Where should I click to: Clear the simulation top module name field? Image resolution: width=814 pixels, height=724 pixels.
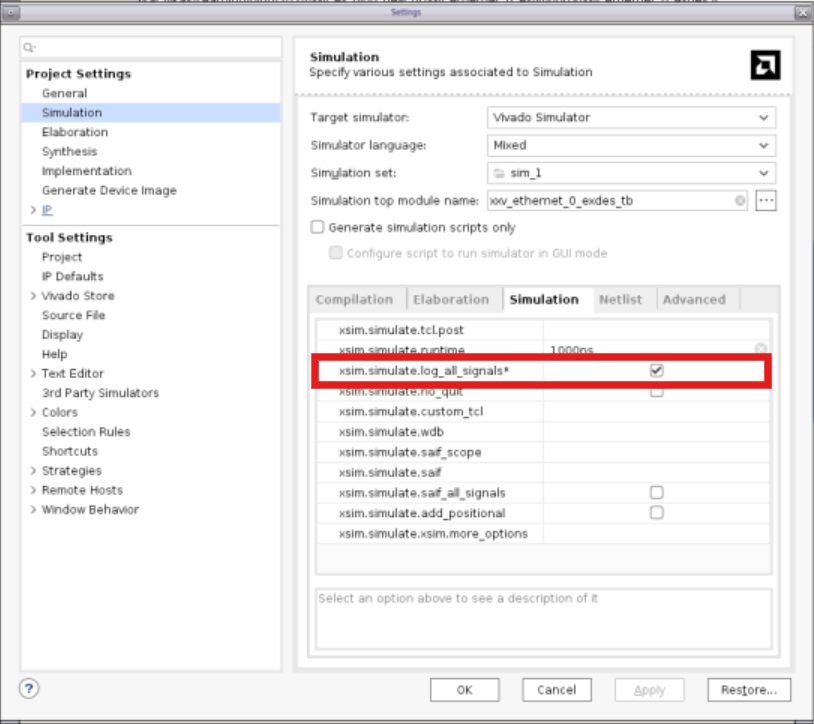tap(740, 201)
